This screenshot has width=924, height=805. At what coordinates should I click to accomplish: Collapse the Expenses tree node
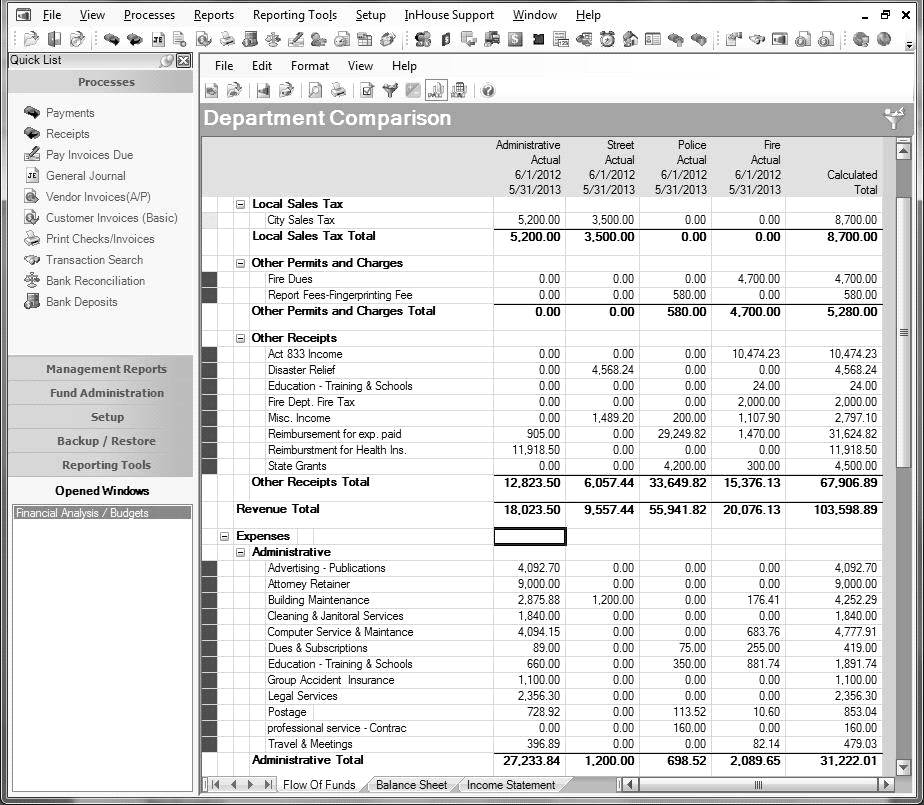pos(225,537)
